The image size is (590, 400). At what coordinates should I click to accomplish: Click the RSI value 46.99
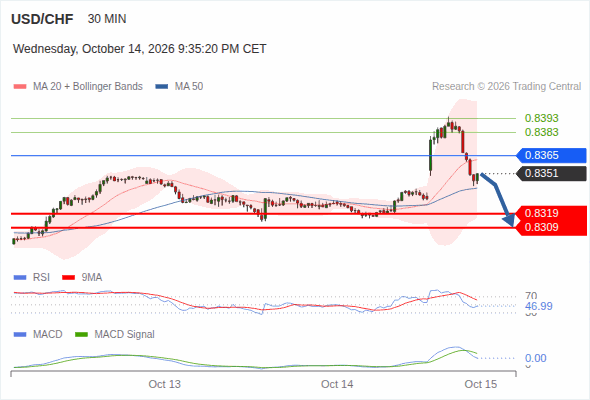[x=538, y=306]
